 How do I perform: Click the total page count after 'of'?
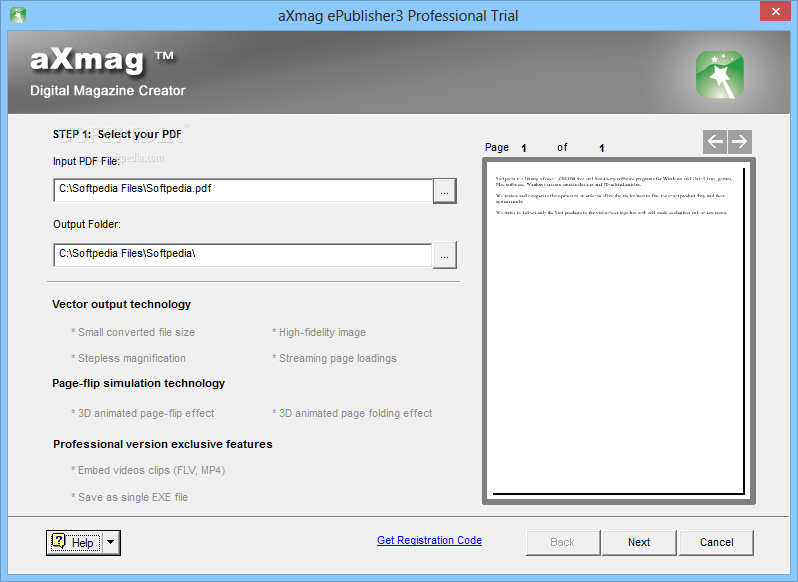[602, 148]
